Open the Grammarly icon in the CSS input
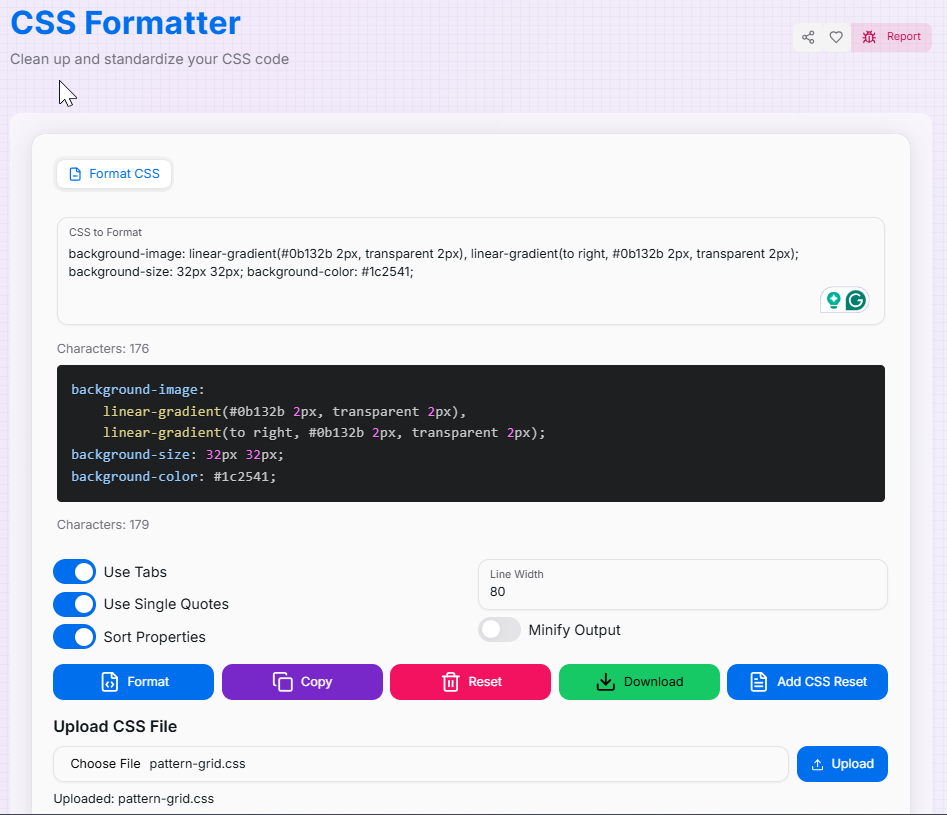The image size is (947, 815). coord(857,299)
